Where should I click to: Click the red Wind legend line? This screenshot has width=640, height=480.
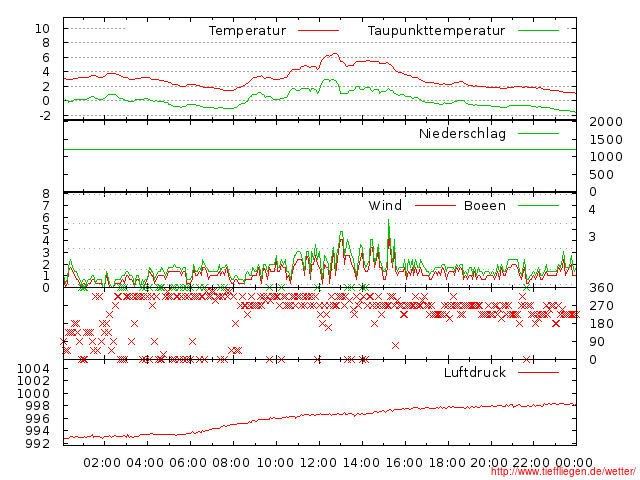pyautogui.click(x=435, y=205)
